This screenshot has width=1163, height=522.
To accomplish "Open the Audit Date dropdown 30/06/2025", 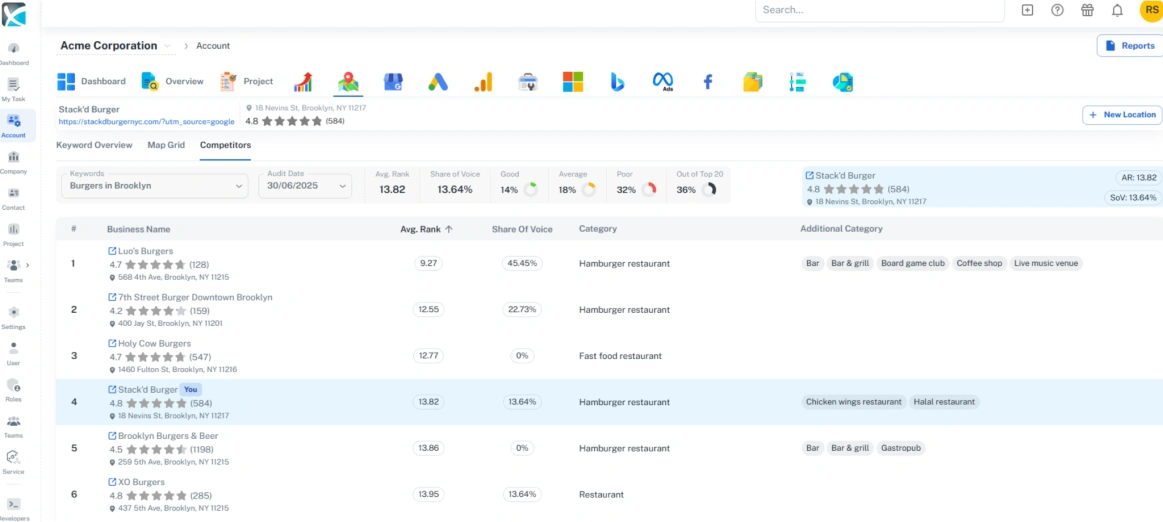I will tap(305, 185).
